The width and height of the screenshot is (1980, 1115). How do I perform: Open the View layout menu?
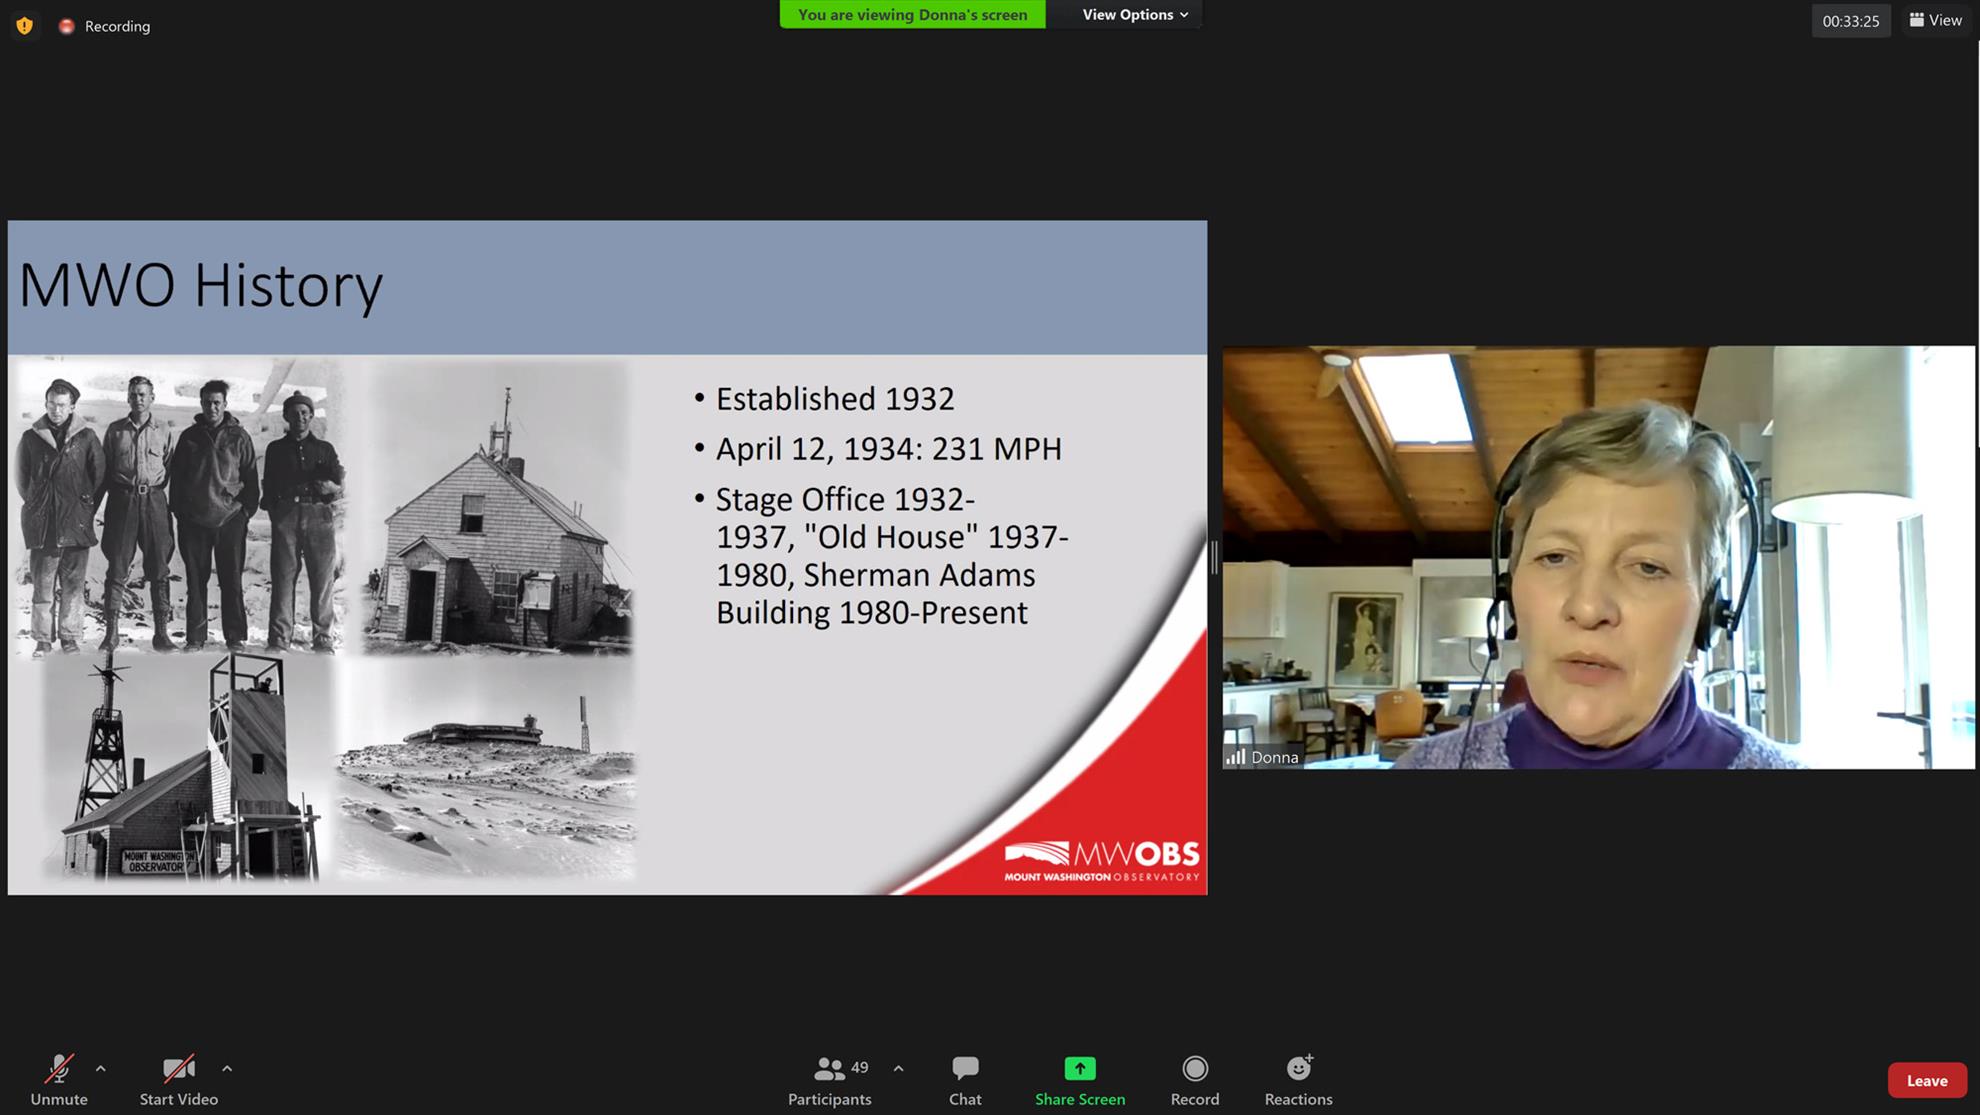(1935, 20)
